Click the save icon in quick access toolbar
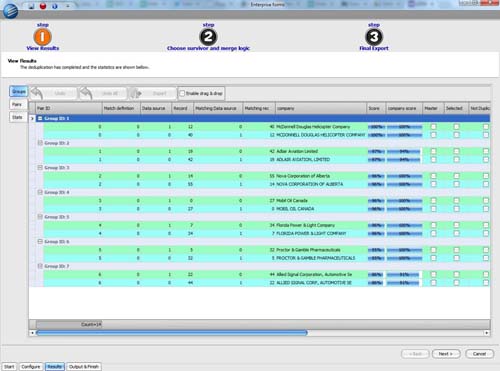 tap(31, 6)
